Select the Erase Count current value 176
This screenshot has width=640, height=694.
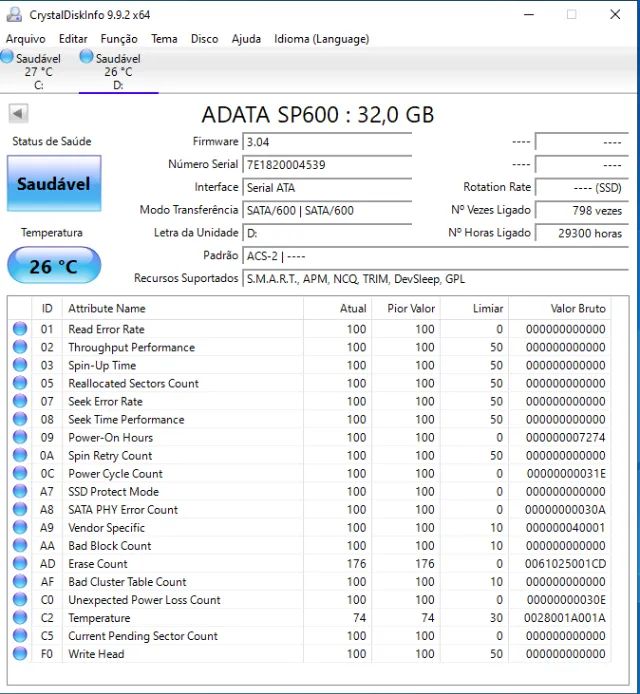[356, 564]
